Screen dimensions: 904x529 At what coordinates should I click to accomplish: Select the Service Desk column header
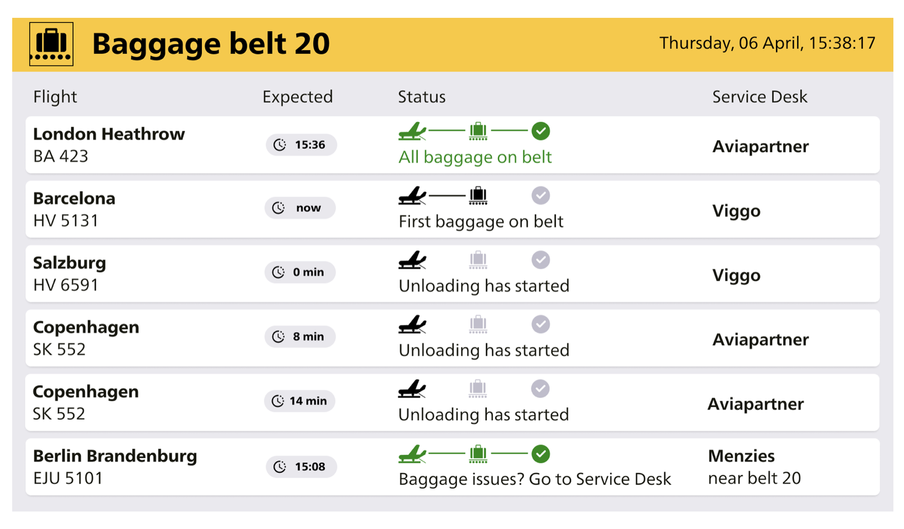tap(759, 97)
